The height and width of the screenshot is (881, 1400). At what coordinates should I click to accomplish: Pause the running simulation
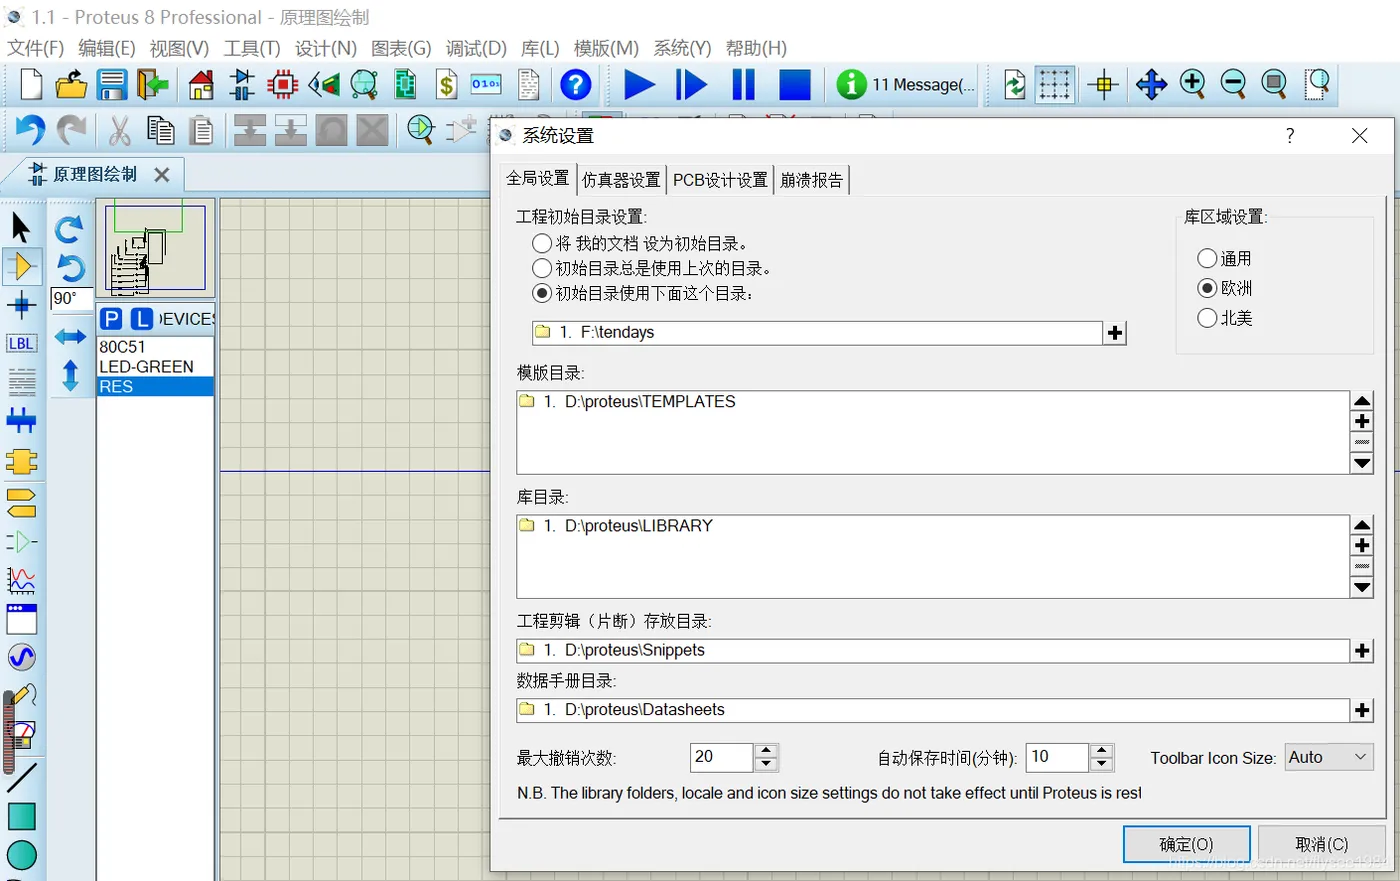pos(743,85)
